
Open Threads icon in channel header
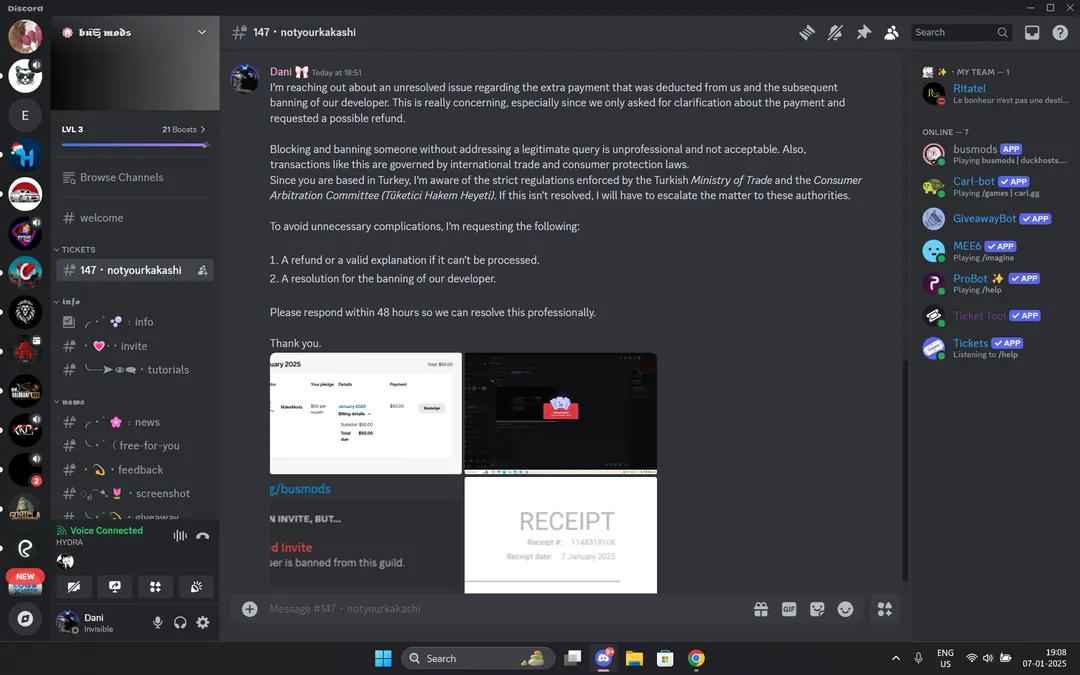pos(807,32)
